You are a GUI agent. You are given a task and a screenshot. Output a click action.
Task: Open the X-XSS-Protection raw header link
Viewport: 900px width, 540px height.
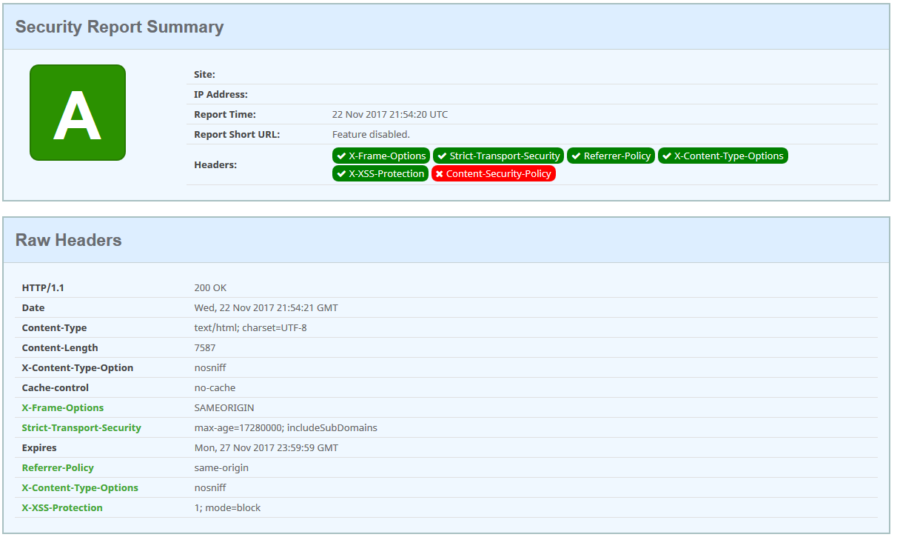62,508
